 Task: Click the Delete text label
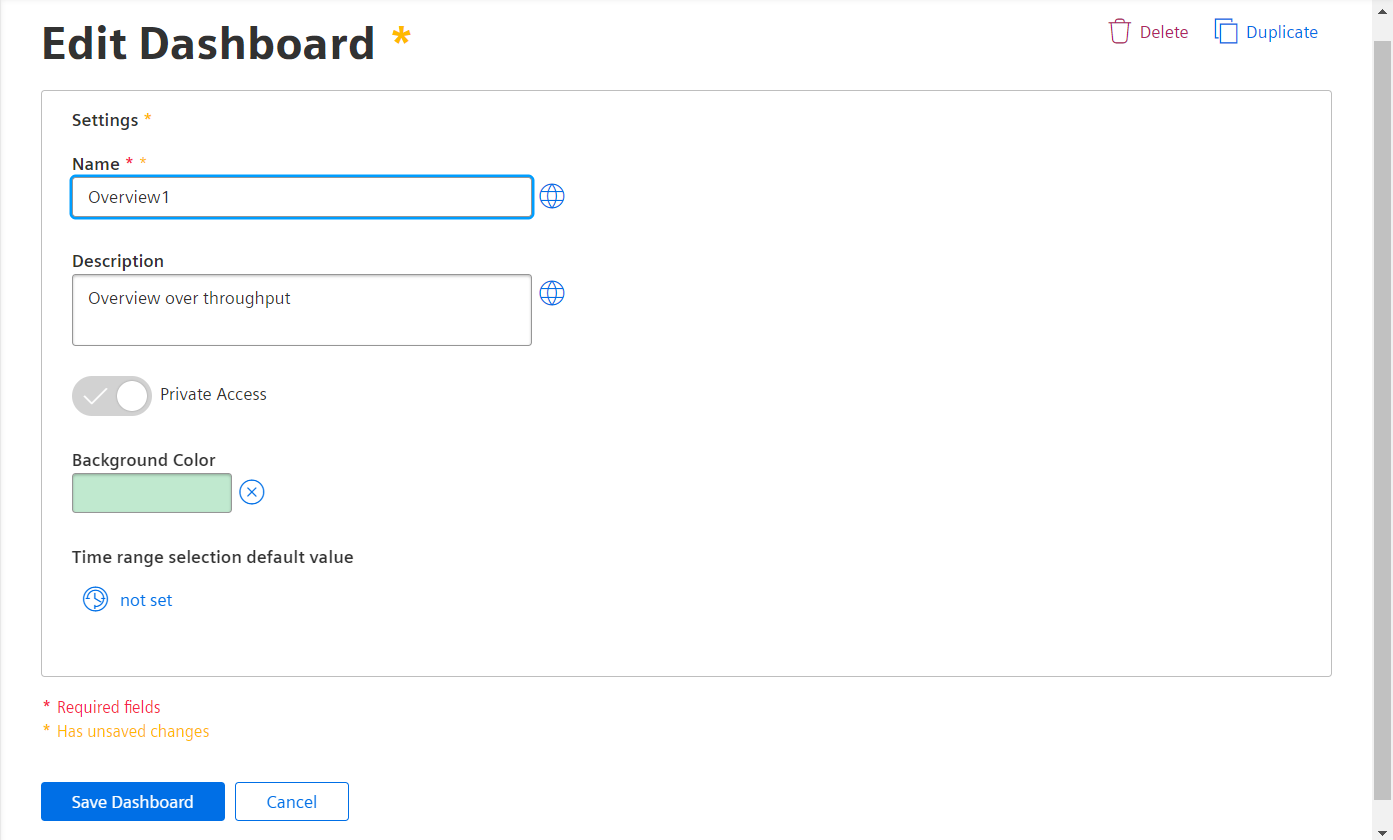(1164, 32)
